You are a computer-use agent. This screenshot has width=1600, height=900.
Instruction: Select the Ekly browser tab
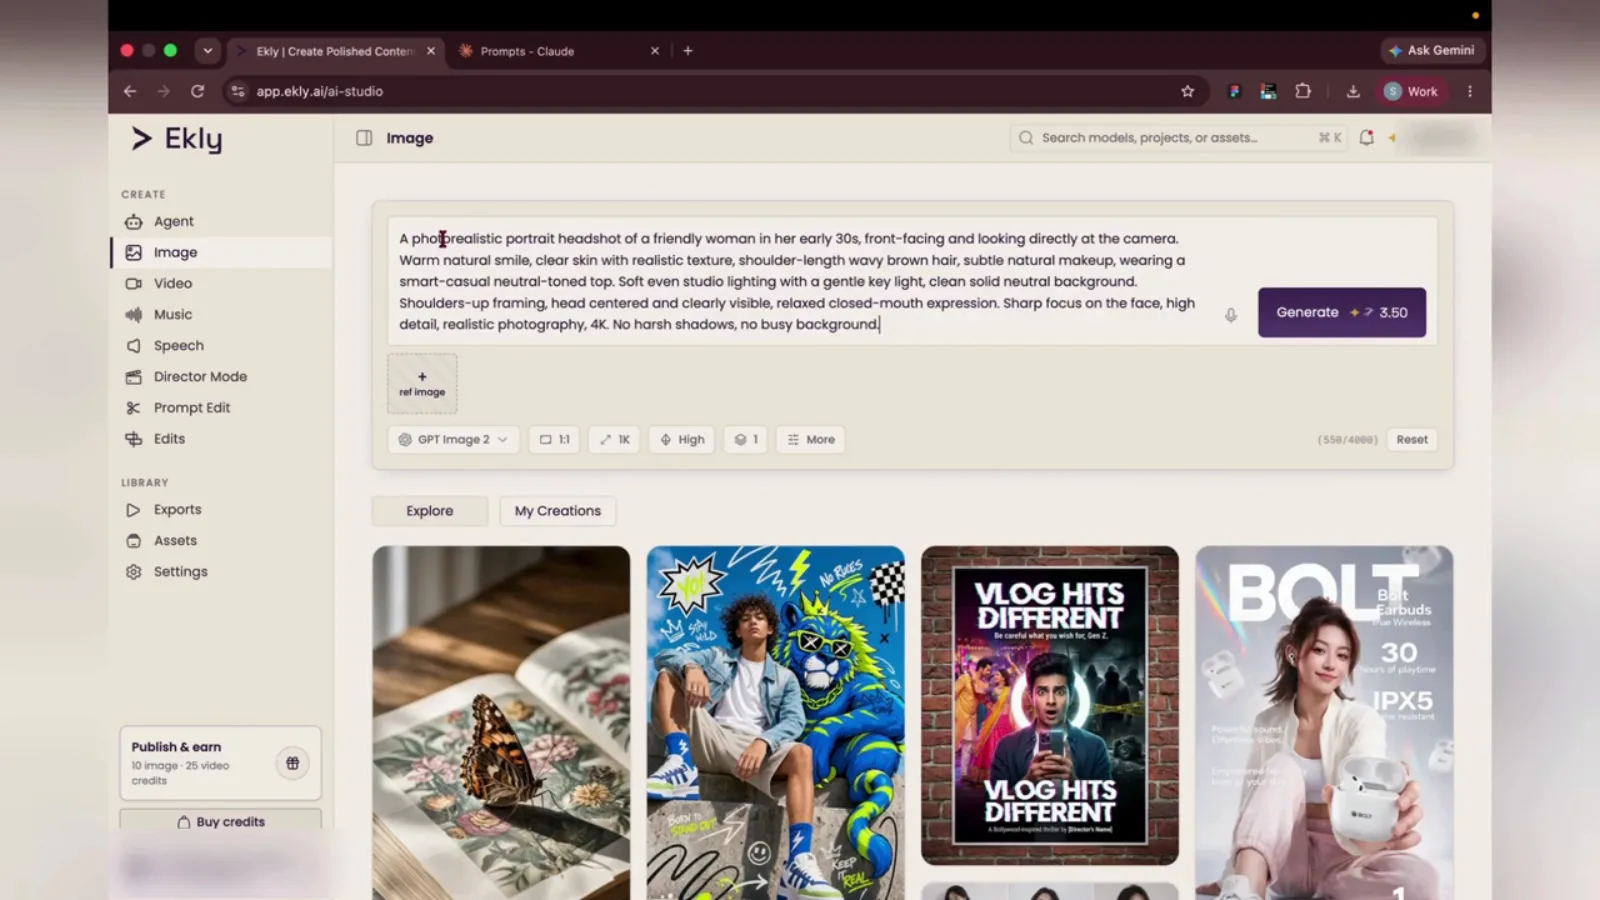335,51
